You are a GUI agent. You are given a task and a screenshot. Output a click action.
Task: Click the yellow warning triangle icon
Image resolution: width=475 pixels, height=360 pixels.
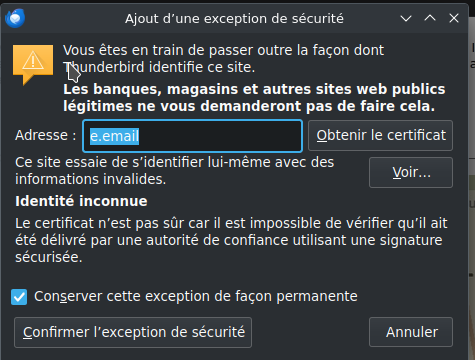click(33, 64)
